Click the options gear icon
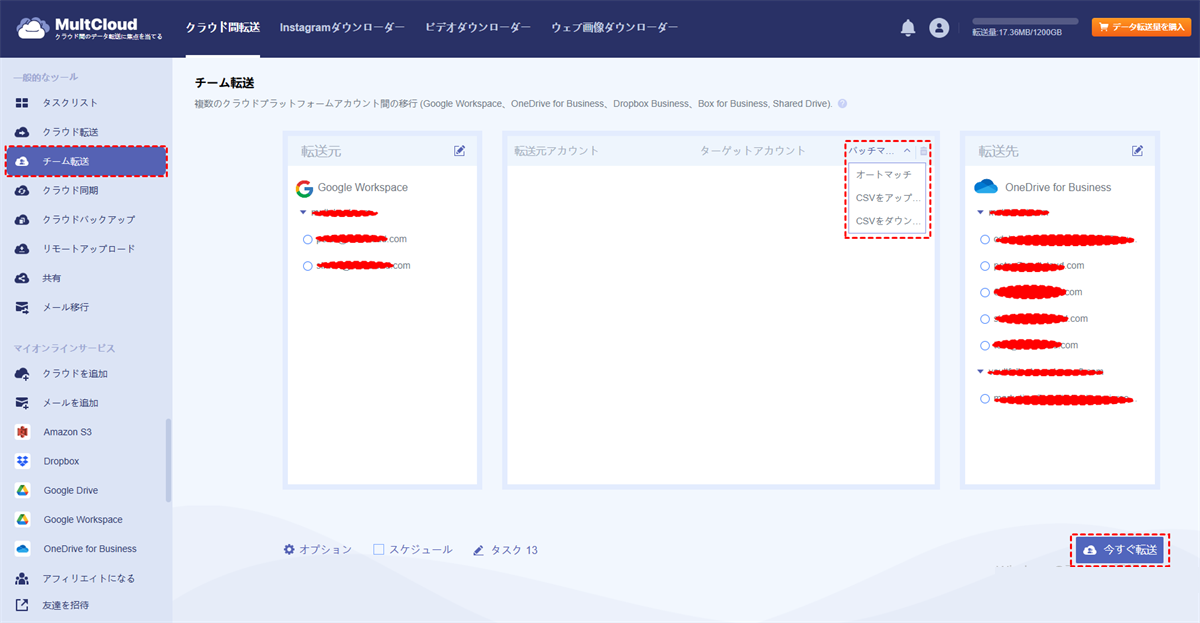Screen dimensions: 1200x623 click(289, 550)
